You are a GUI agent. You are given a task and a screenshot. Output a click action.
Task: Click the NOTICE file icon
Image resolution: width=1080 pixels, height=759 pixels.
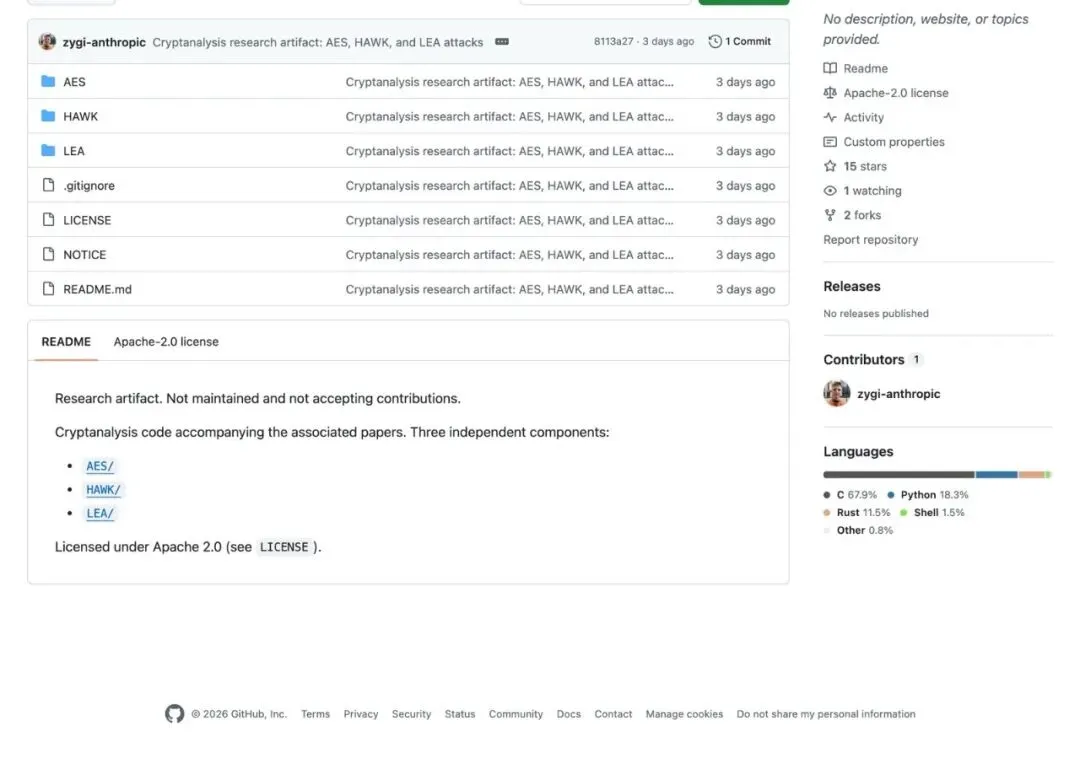click(x=48, y=253)
